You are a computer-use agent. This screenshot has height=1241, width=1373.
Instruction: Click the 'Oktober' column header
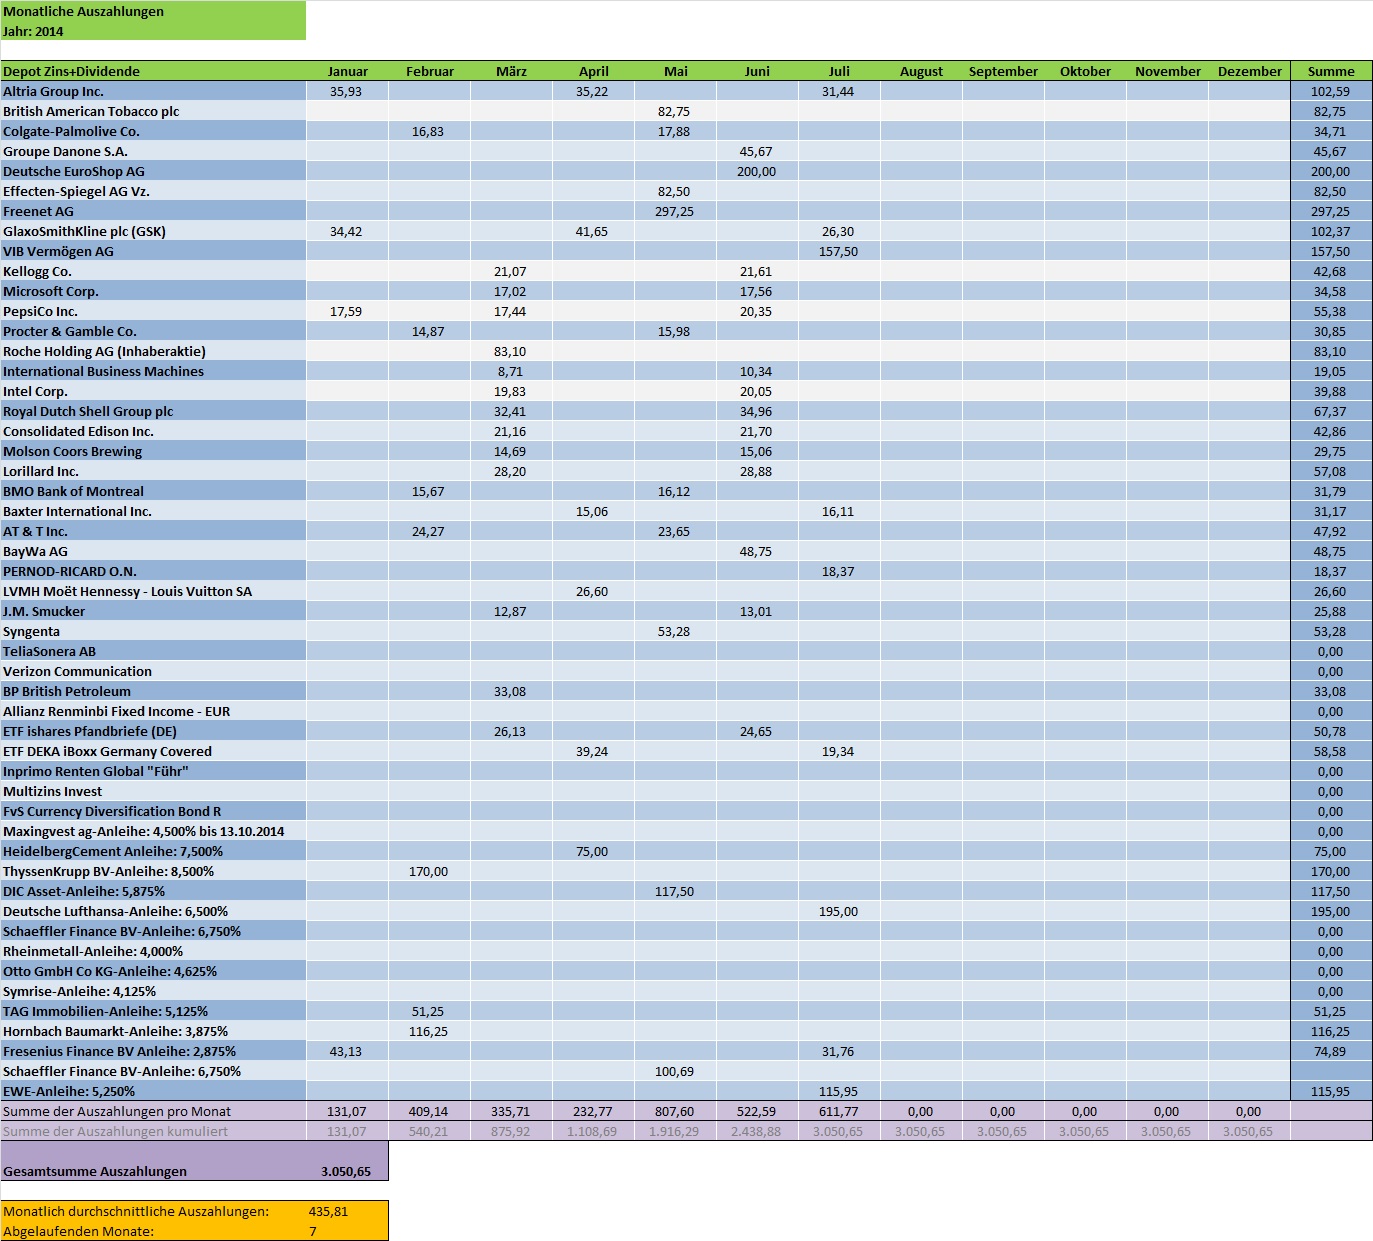[x=1085, y=71]
